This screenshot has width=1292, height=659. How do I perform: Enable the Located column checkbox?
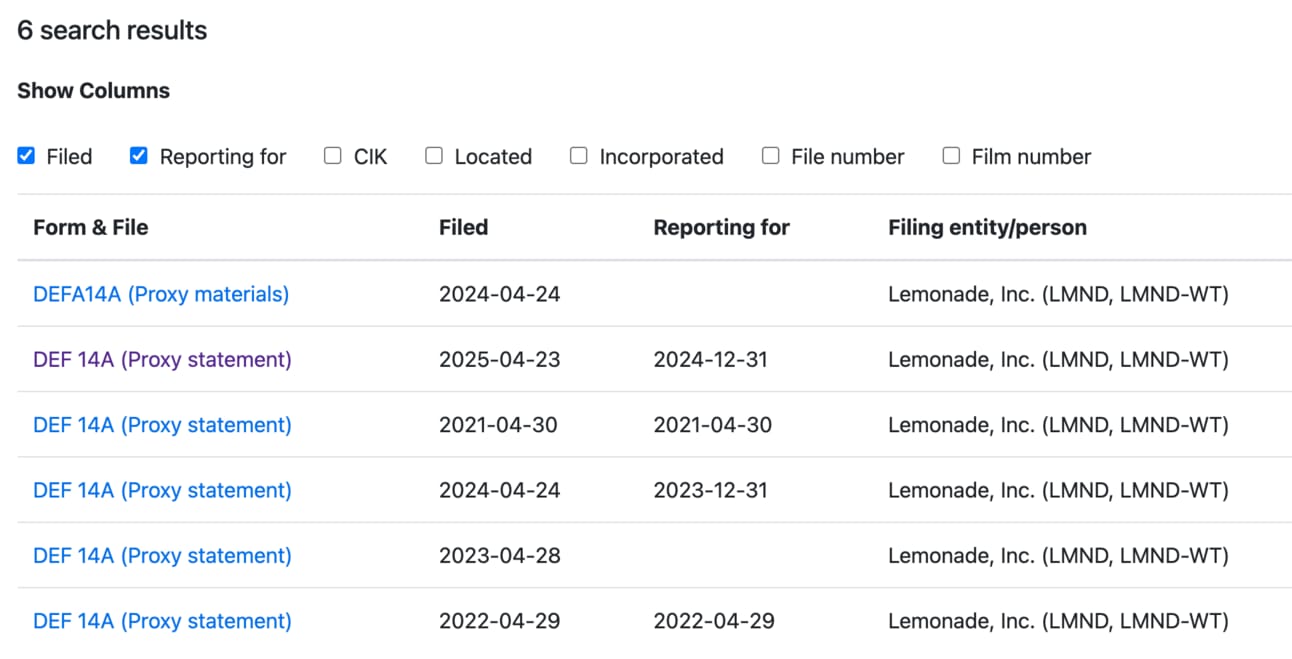(434, 156)
